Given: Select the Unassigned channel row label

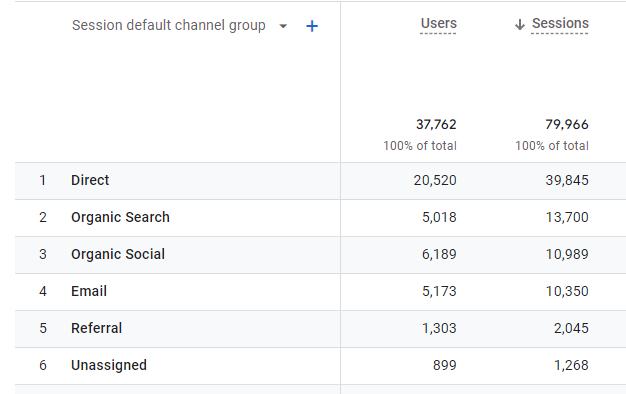Looking at the screenshot, I should click(109, 366).
